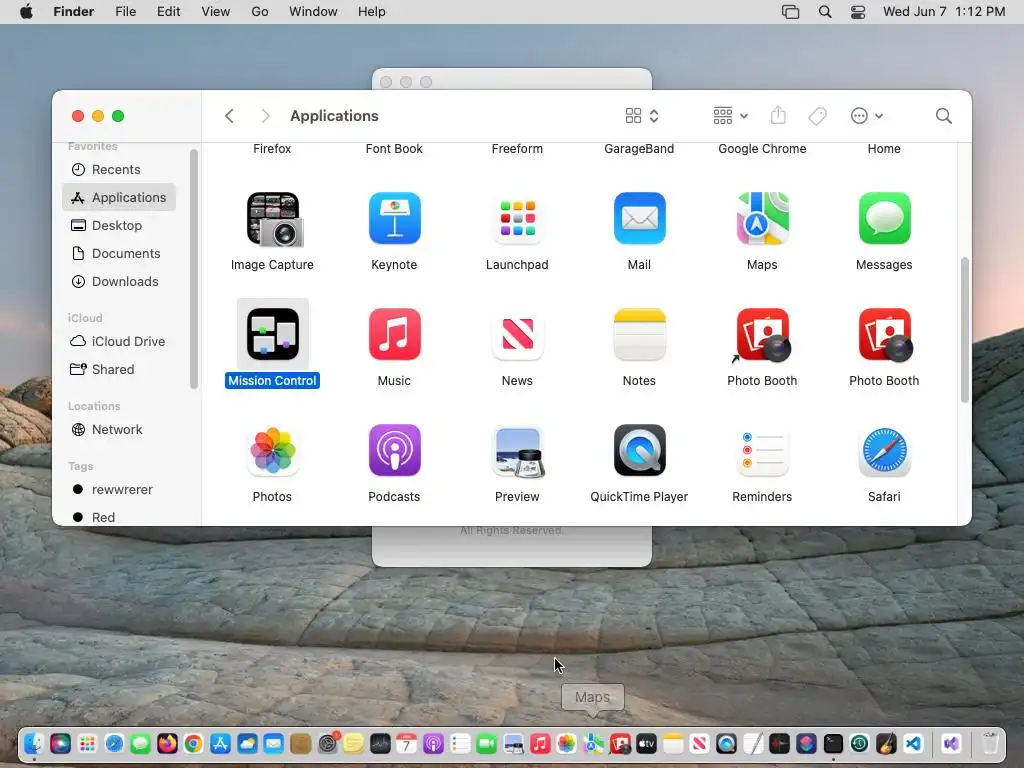Click the Google Chrome label in Finder
Viewport: 1024px width, 768px height.
click(762, 149)
